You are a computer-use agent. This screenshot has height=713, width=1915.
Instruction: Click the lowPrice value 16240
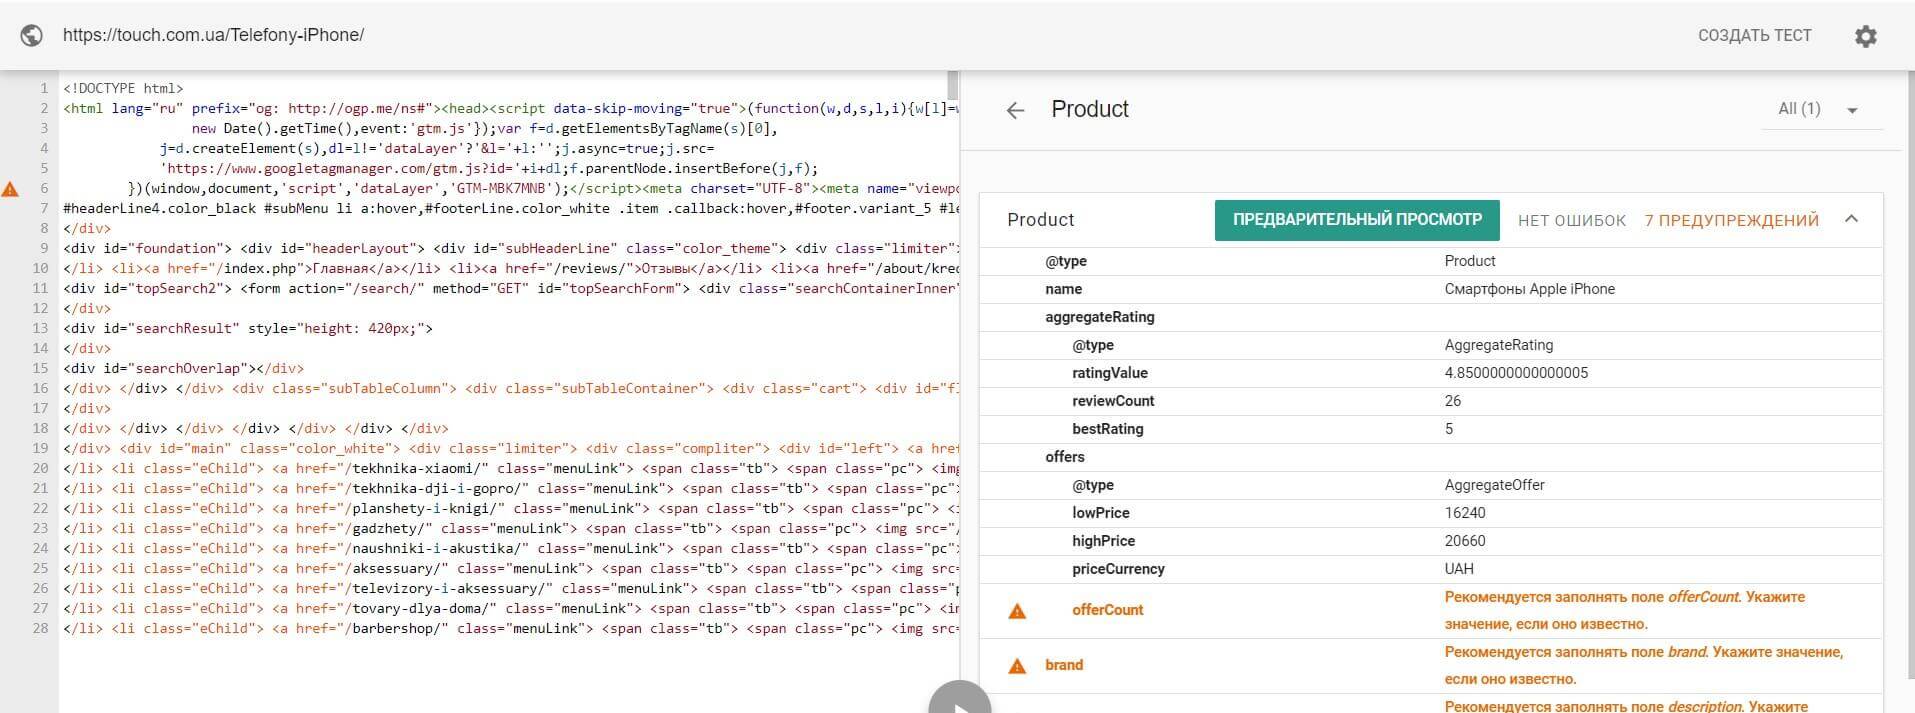click(x=1465, y=513)
